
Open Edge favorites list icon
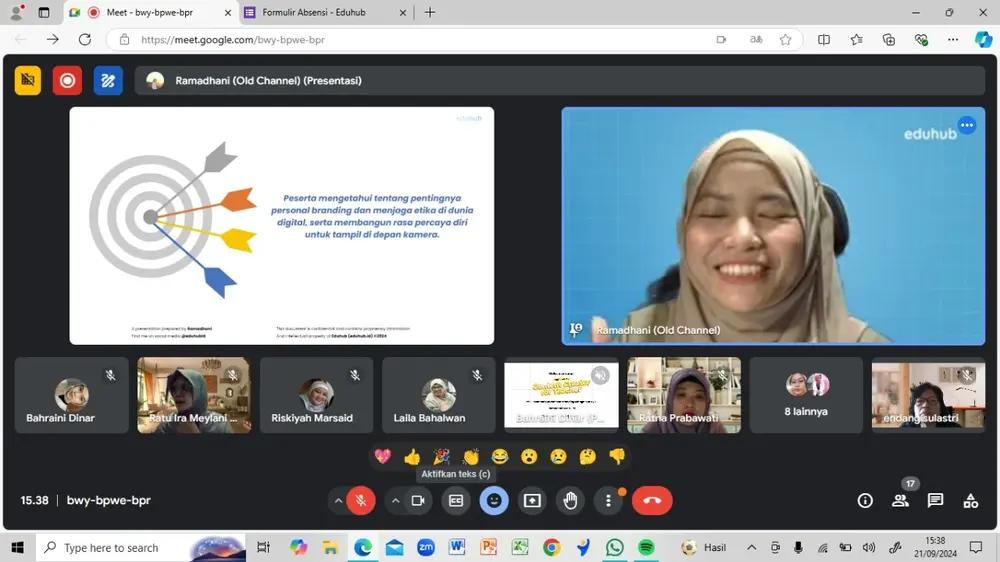[x=857, y=40]
